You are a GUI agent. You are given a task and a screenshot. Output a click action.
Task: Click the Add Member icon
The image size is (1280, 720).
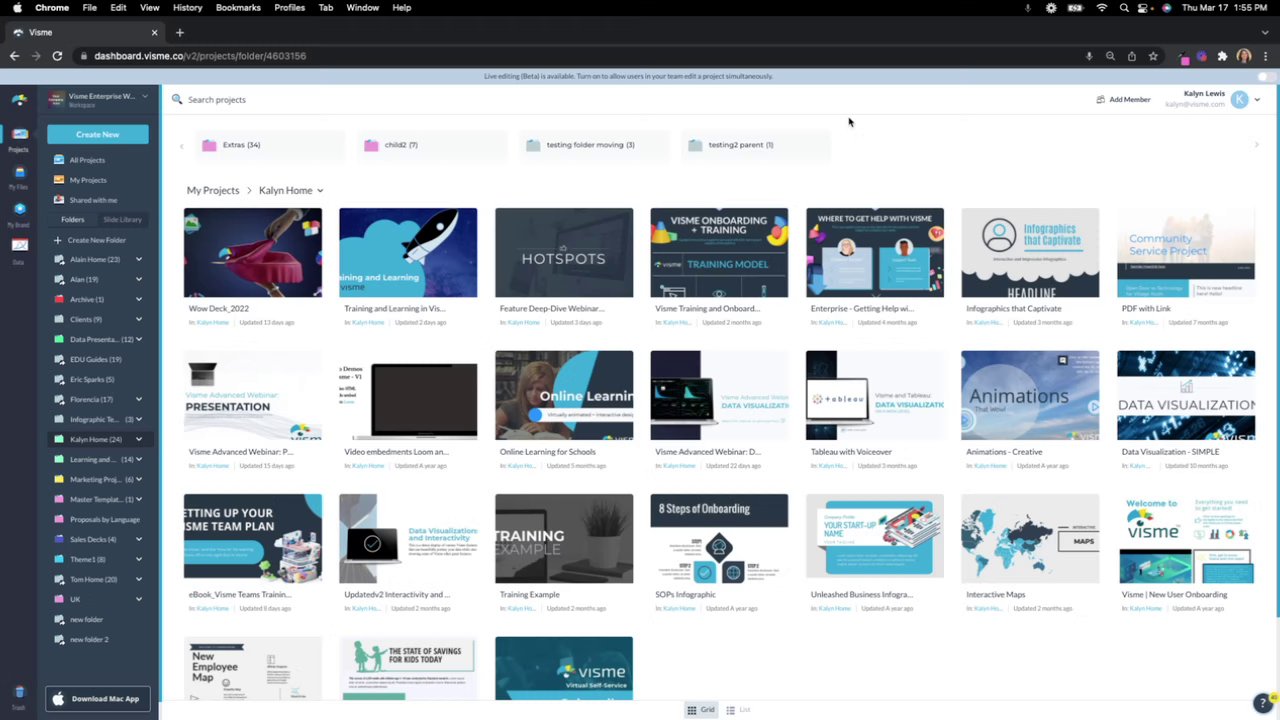[1100, 99]
